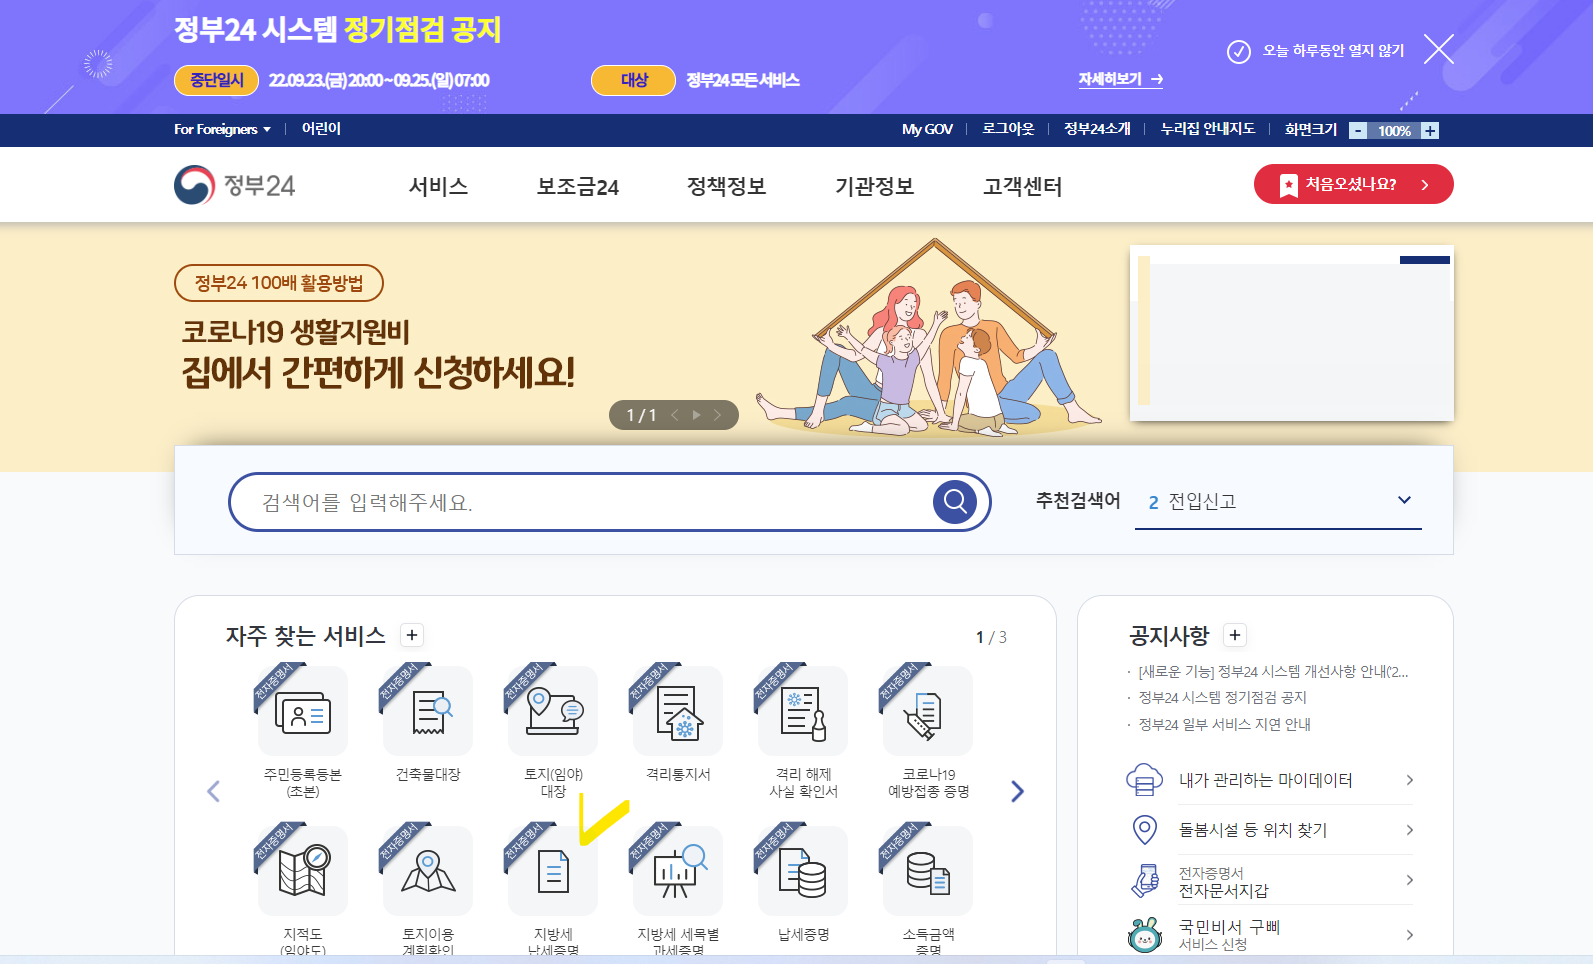Open 돌봄시설 등 위치 찾기
The width and height of the screenshot is (1593, 964).
click(1270, 830)
